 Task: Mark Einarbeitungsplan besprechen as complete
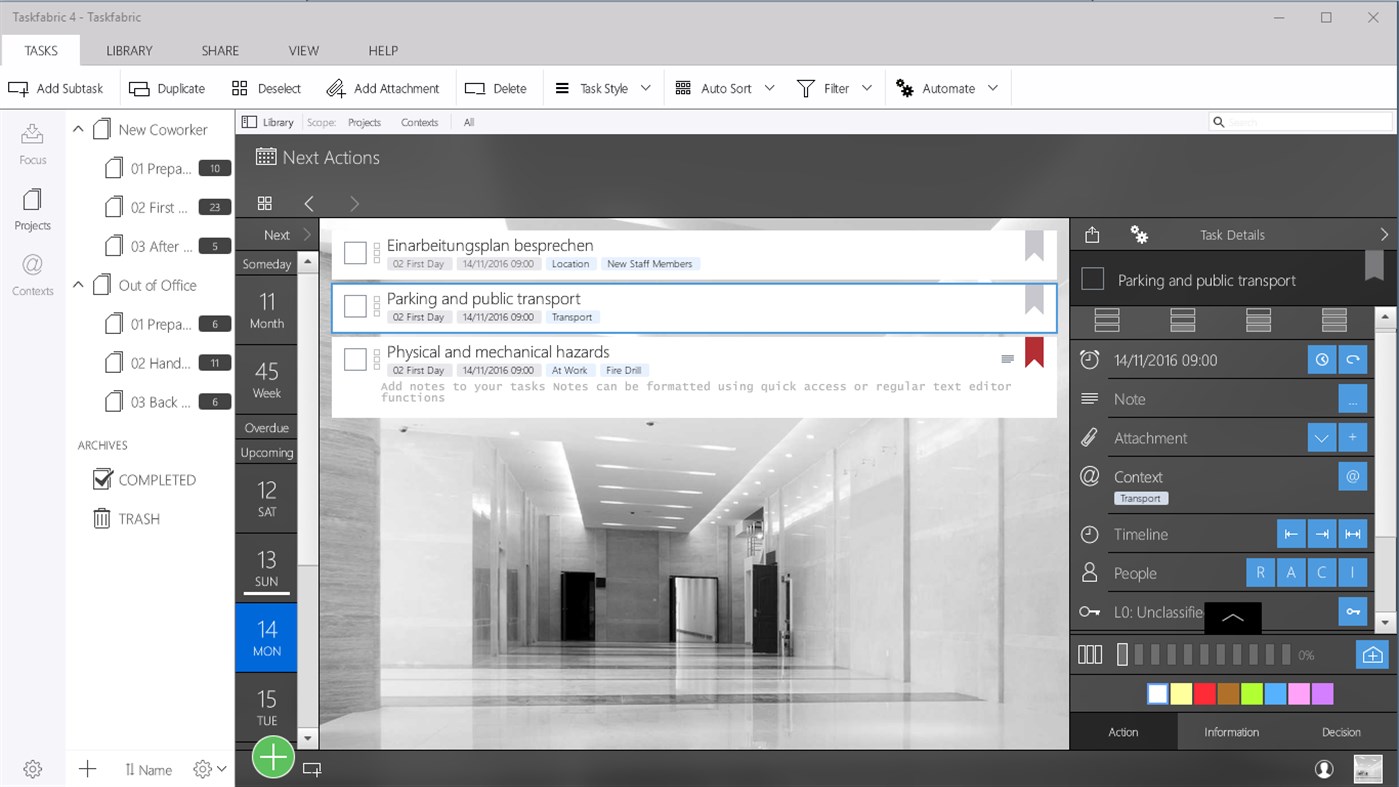coord(355,252)
